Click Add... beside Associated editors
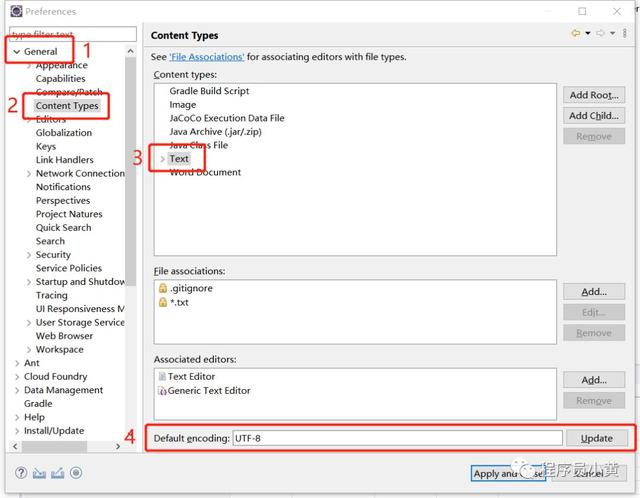Screen dimensions: 640x498 coord(594,380)
